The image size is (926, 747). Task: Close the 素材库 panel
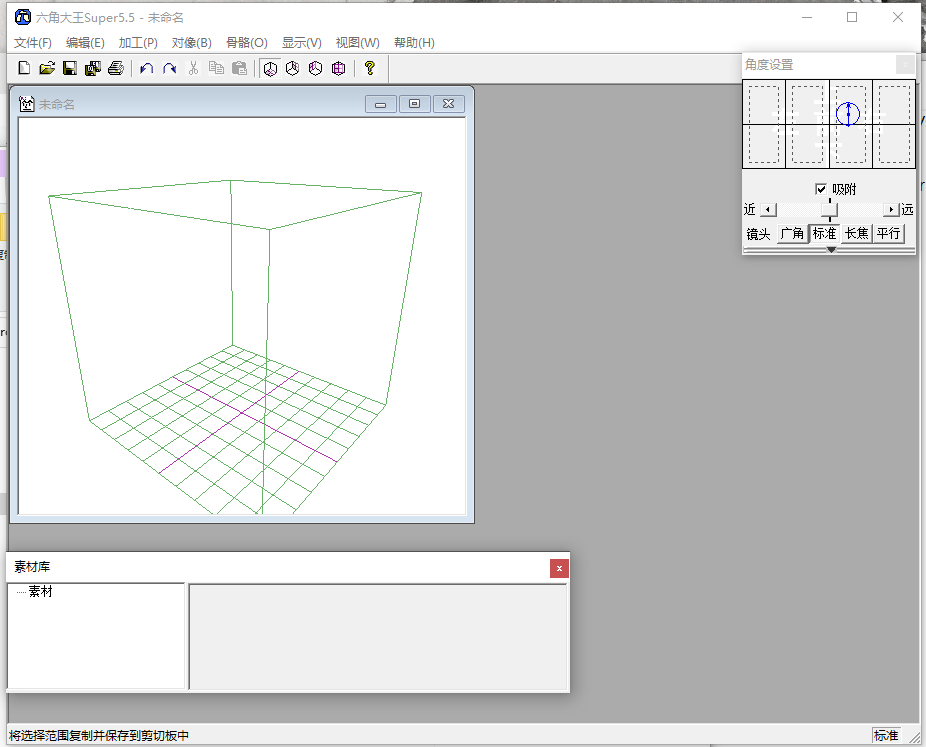point(559,568)
